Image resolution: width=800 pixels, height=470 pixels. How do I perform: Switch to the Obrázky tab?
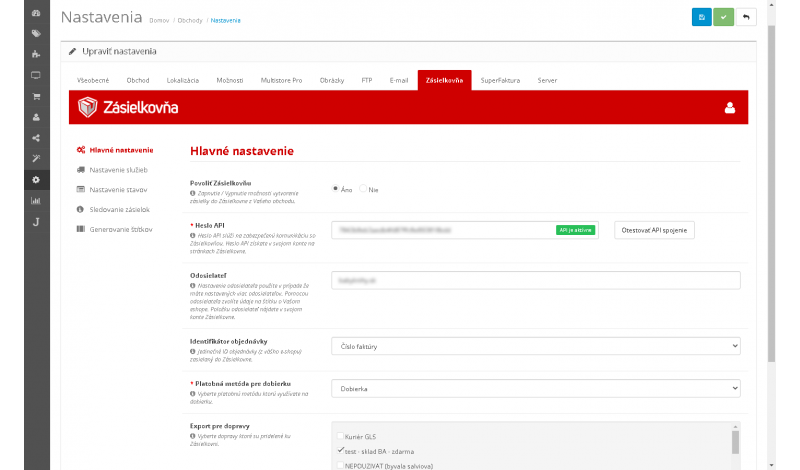click(332, 81)
